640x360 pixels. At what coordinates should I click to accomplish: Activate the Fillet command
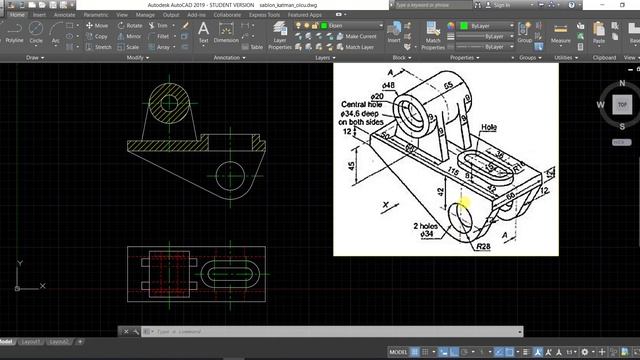159,36
